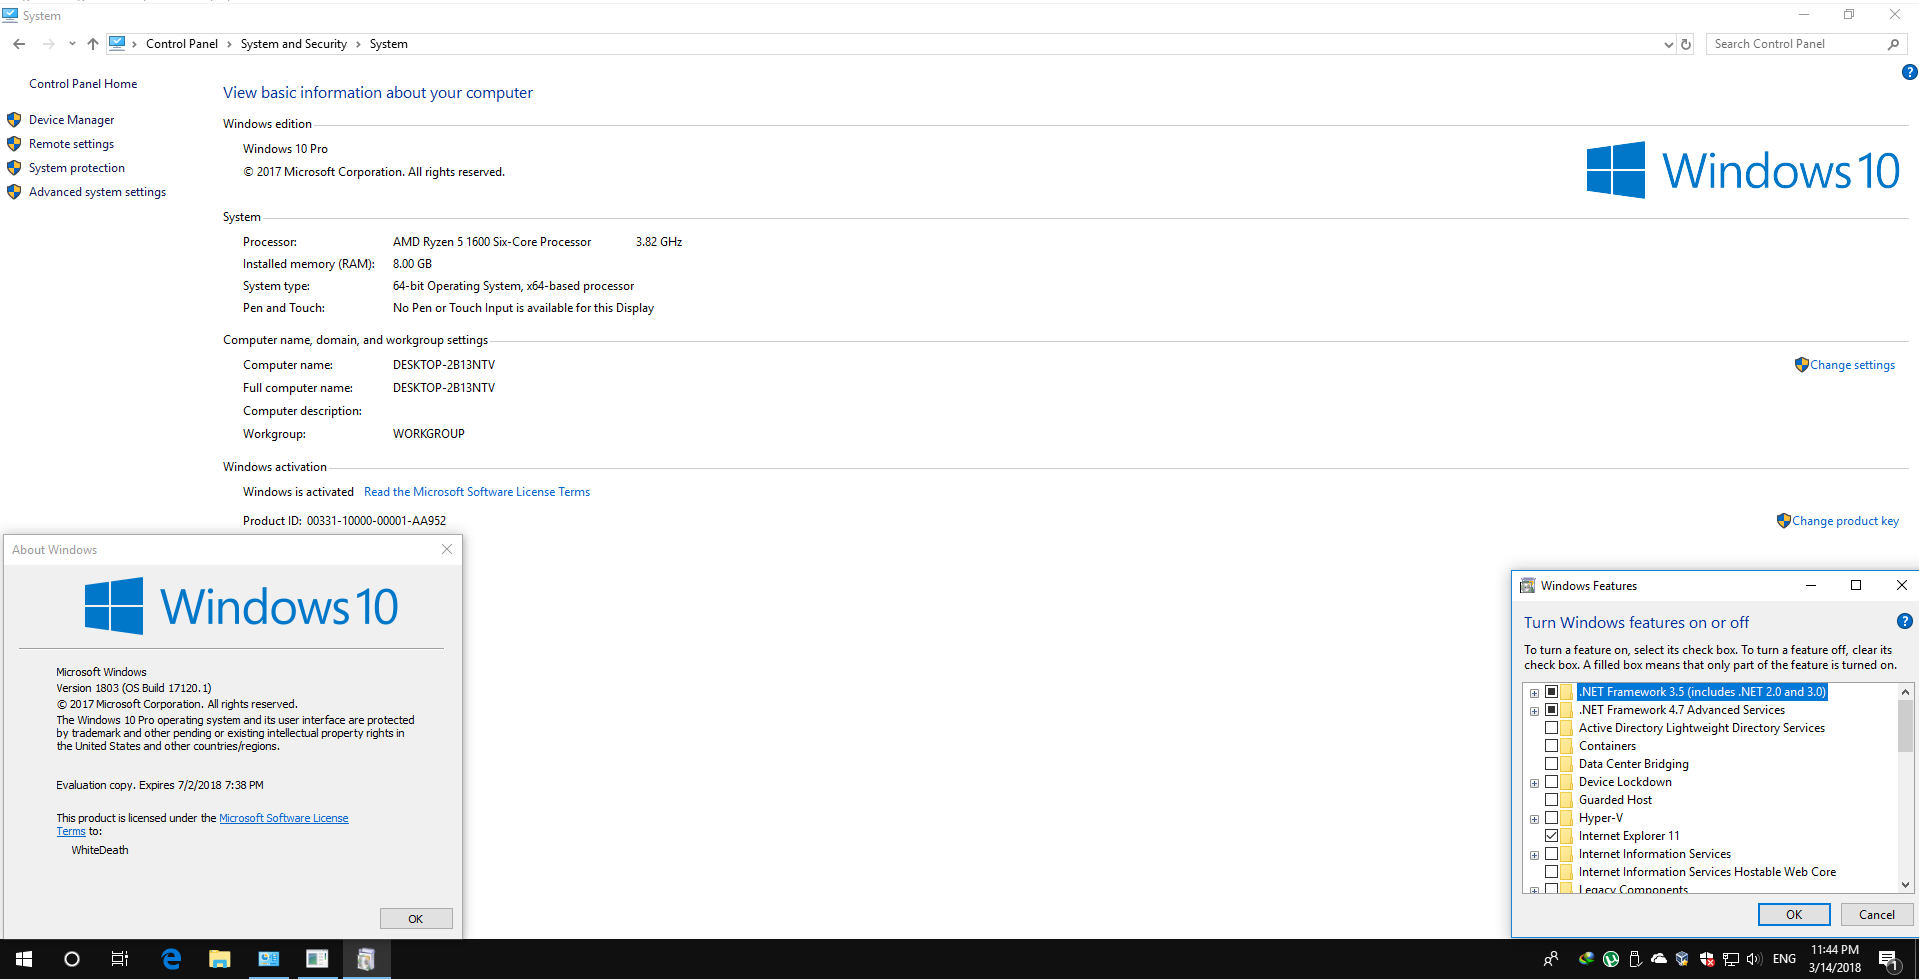Click Safely Remove Hardware tray icon
This screenshot has height=980, width=1919.
(x=1635, y=959)
